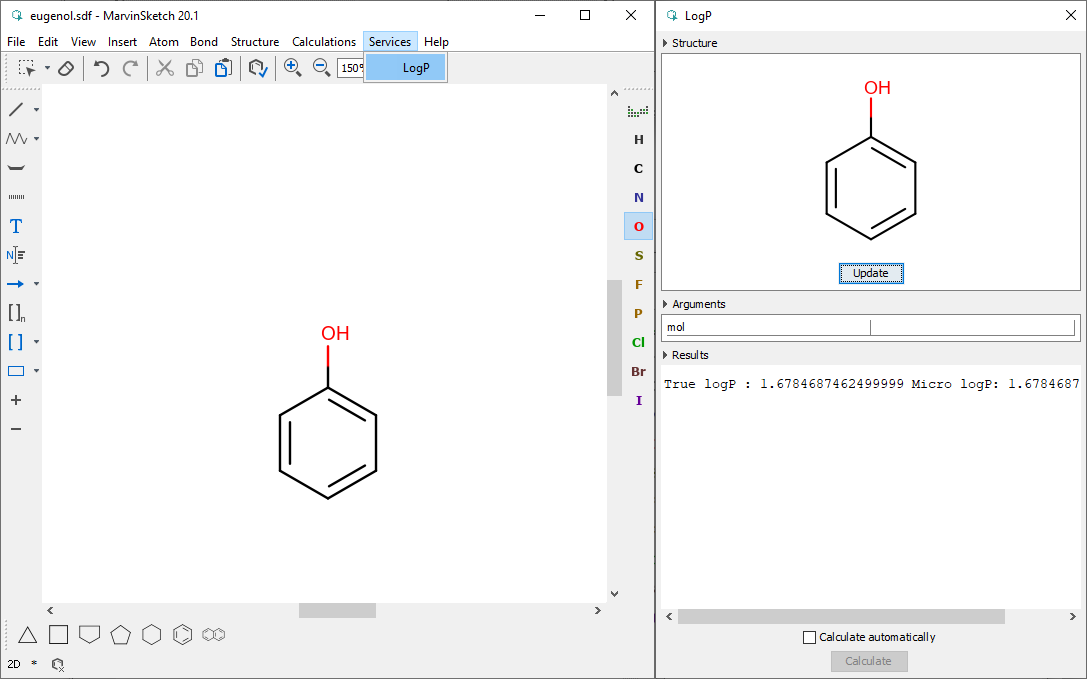The width and height of the screenshot is (1087, 679).
Task: Open the periodic table icon
Action: coord(637,111)
